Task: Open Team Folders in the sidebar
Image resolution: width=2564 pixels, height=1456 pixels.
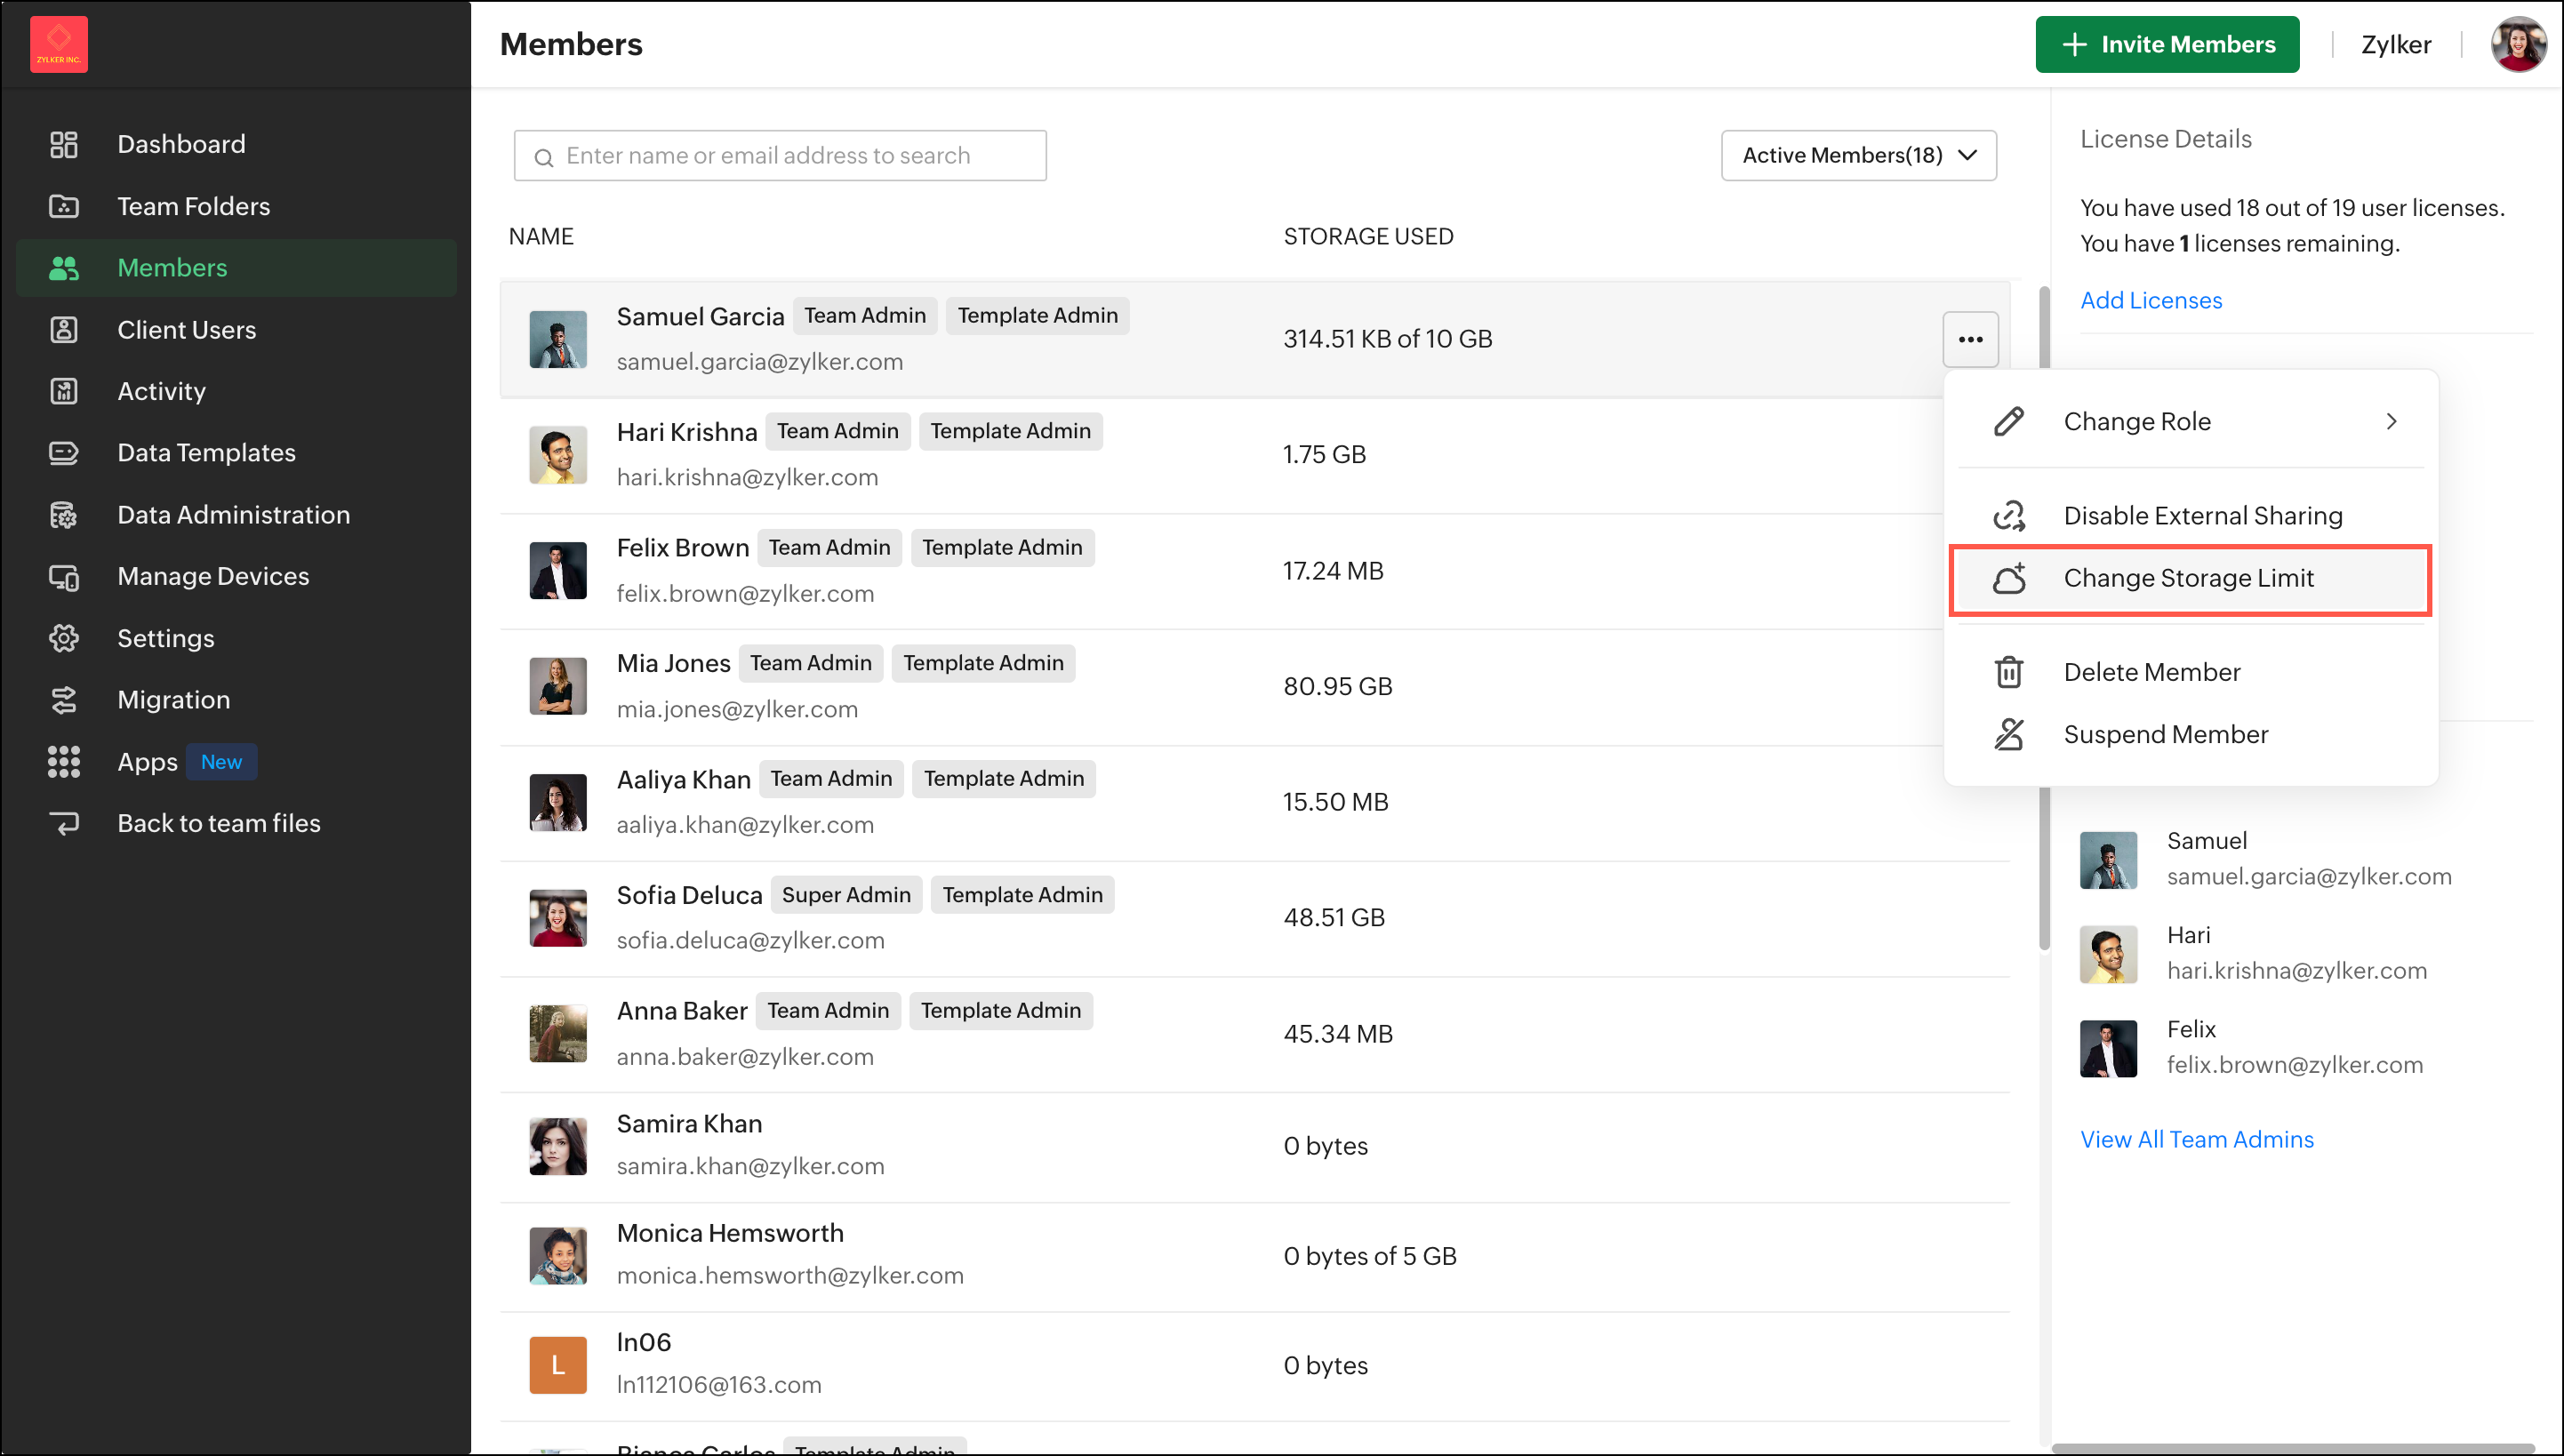Action: [236, 206]
